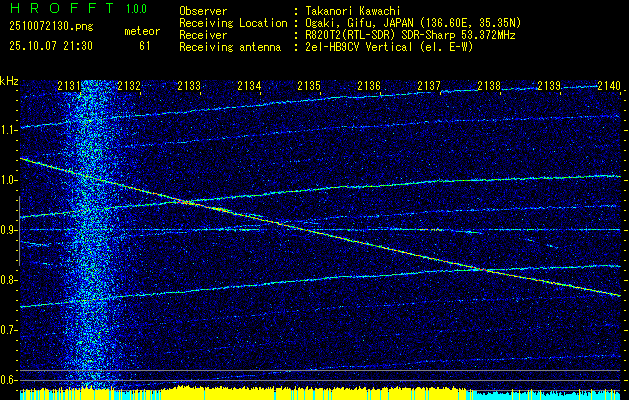The width and height of the screenshot is (629, 400).
Task: Click the Receiving Location label
Action: tap(233, 23)
